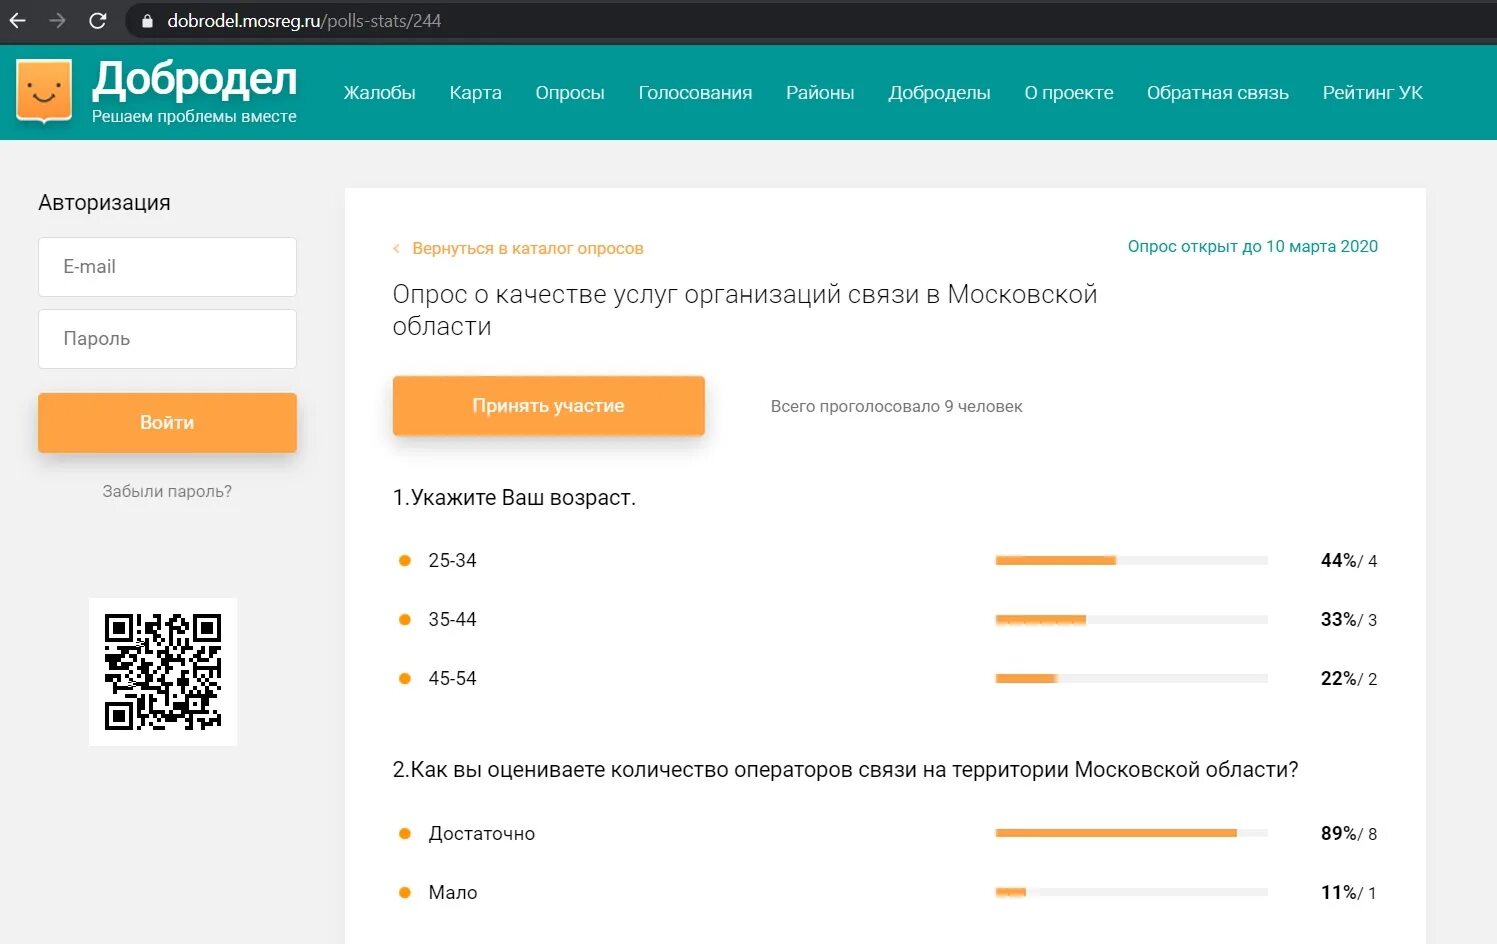Click the Мало answer label

pos(452,892)
